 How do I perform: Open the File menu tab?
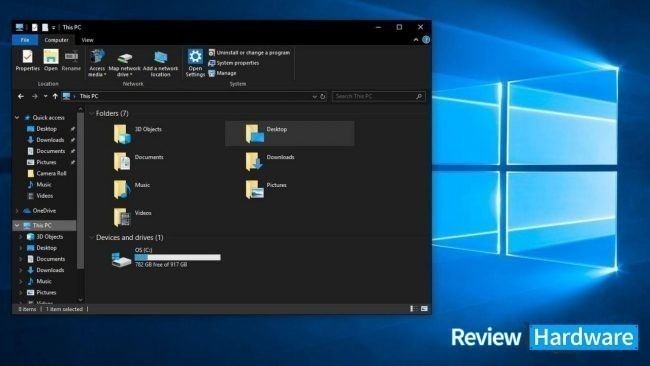click(x=25, y=40)
